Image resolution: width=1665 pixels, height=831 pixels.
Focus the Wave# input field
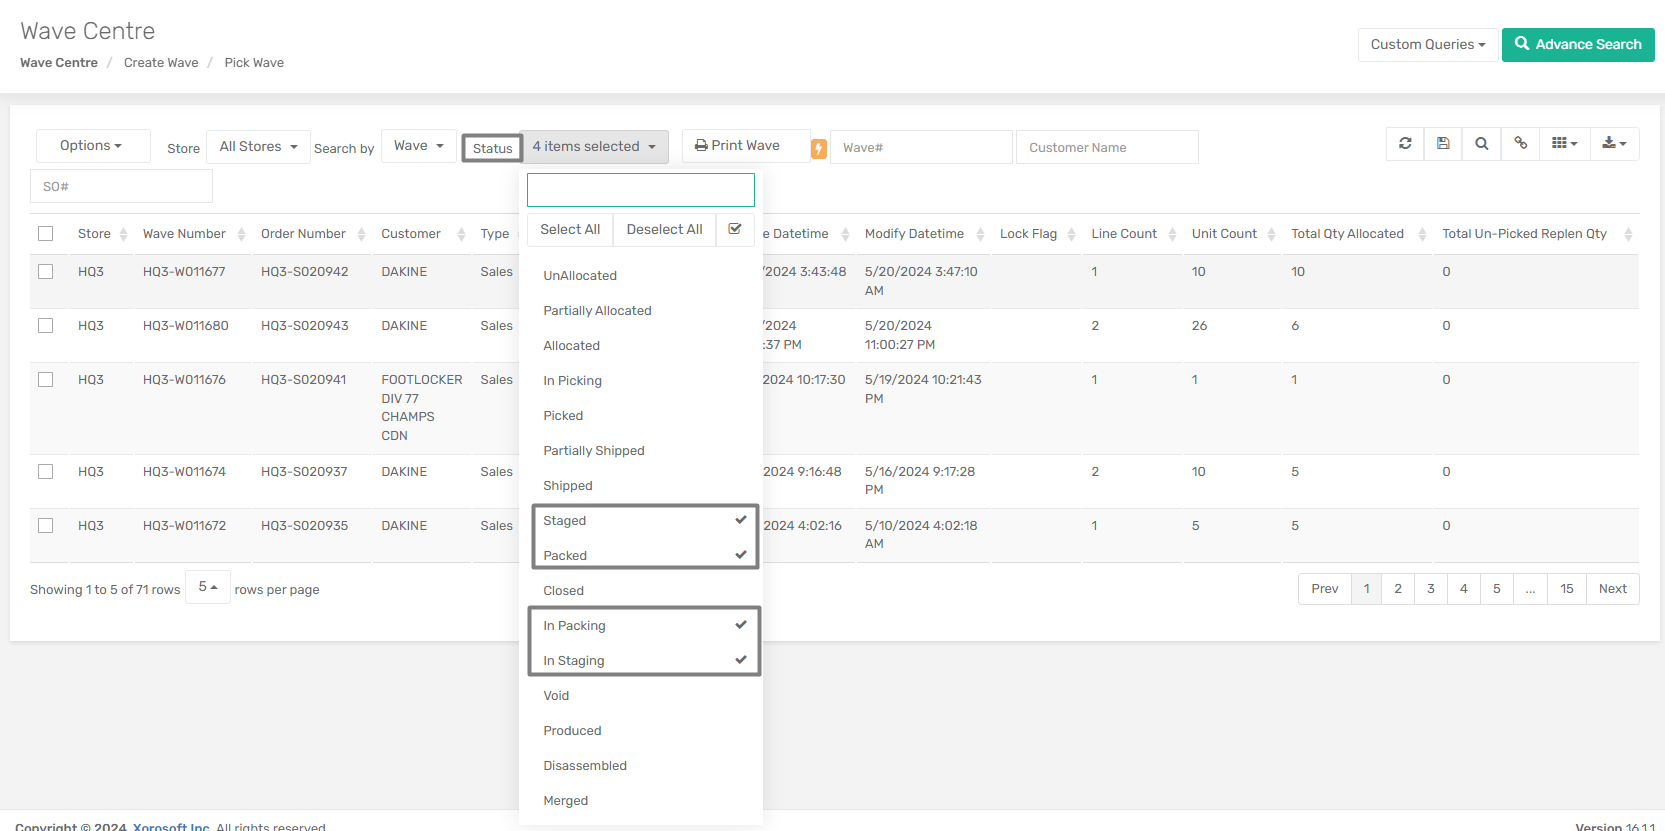(x=921, y=147)
